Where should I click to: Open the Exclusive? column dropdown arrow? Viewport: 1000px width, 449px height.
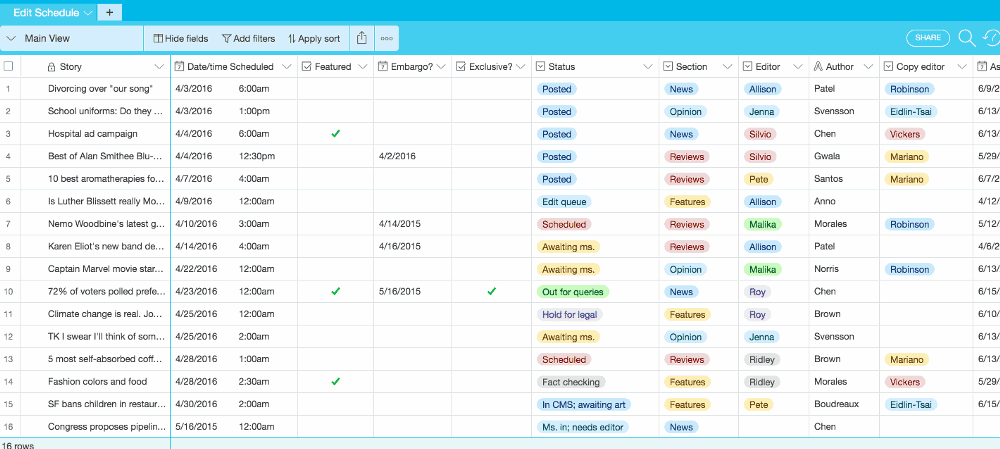click(x=520, y=66)
